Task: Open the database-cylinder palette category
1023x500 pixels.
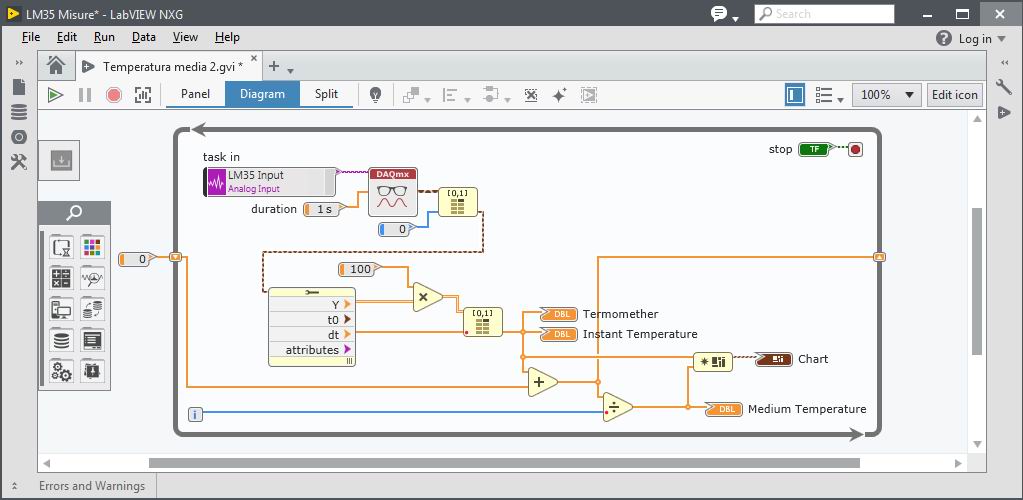Action: (62, 340)
